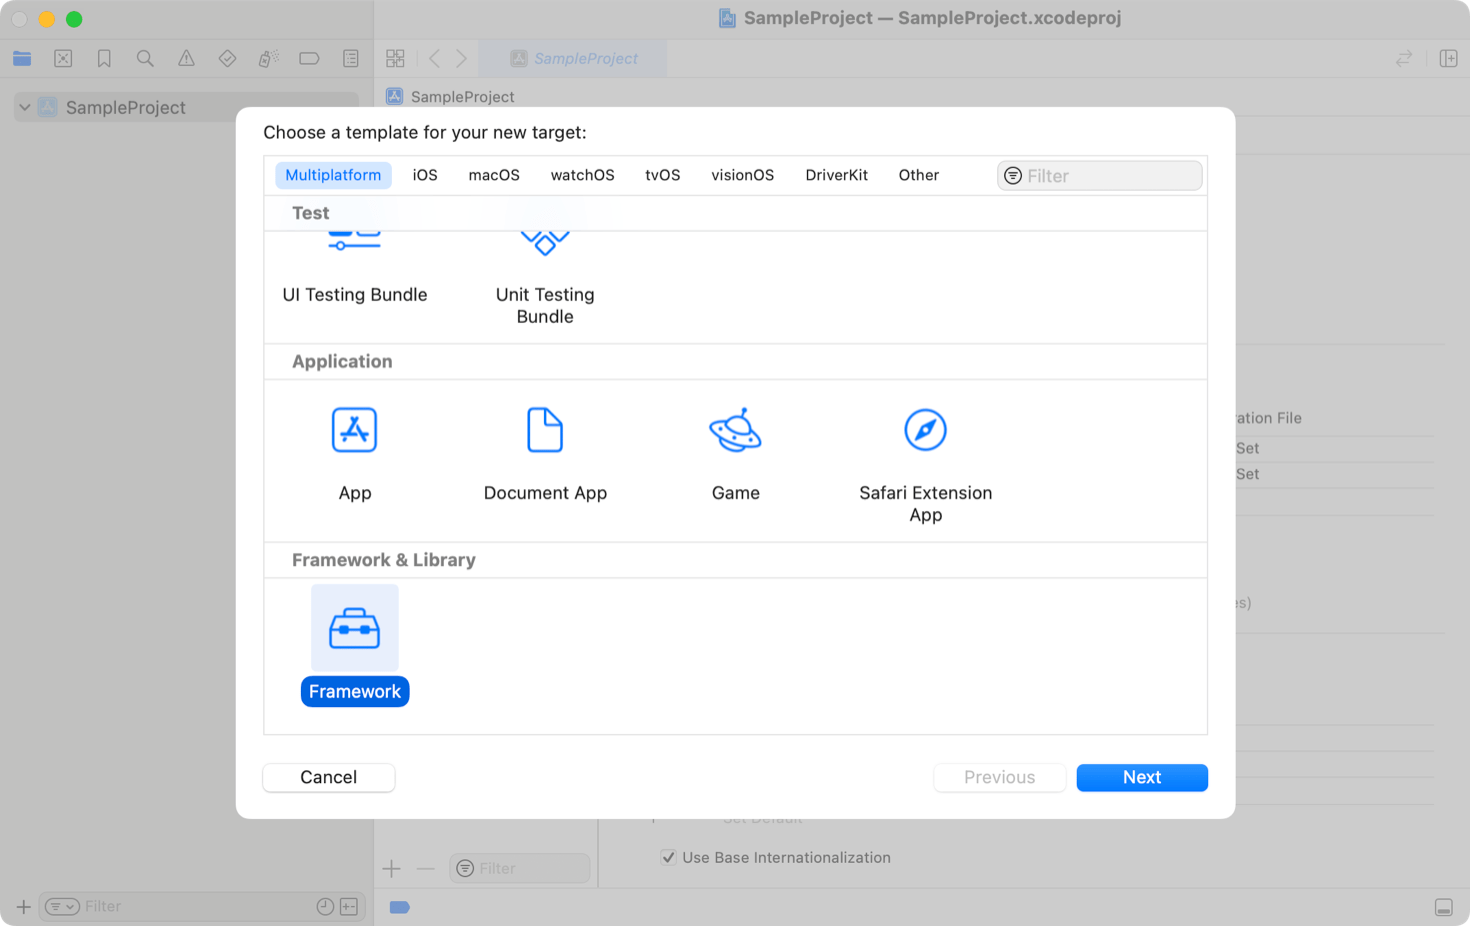The width and height of the screenshot is (1470, 926).
Task: Go back in editor history
Action: coord(434,59)
